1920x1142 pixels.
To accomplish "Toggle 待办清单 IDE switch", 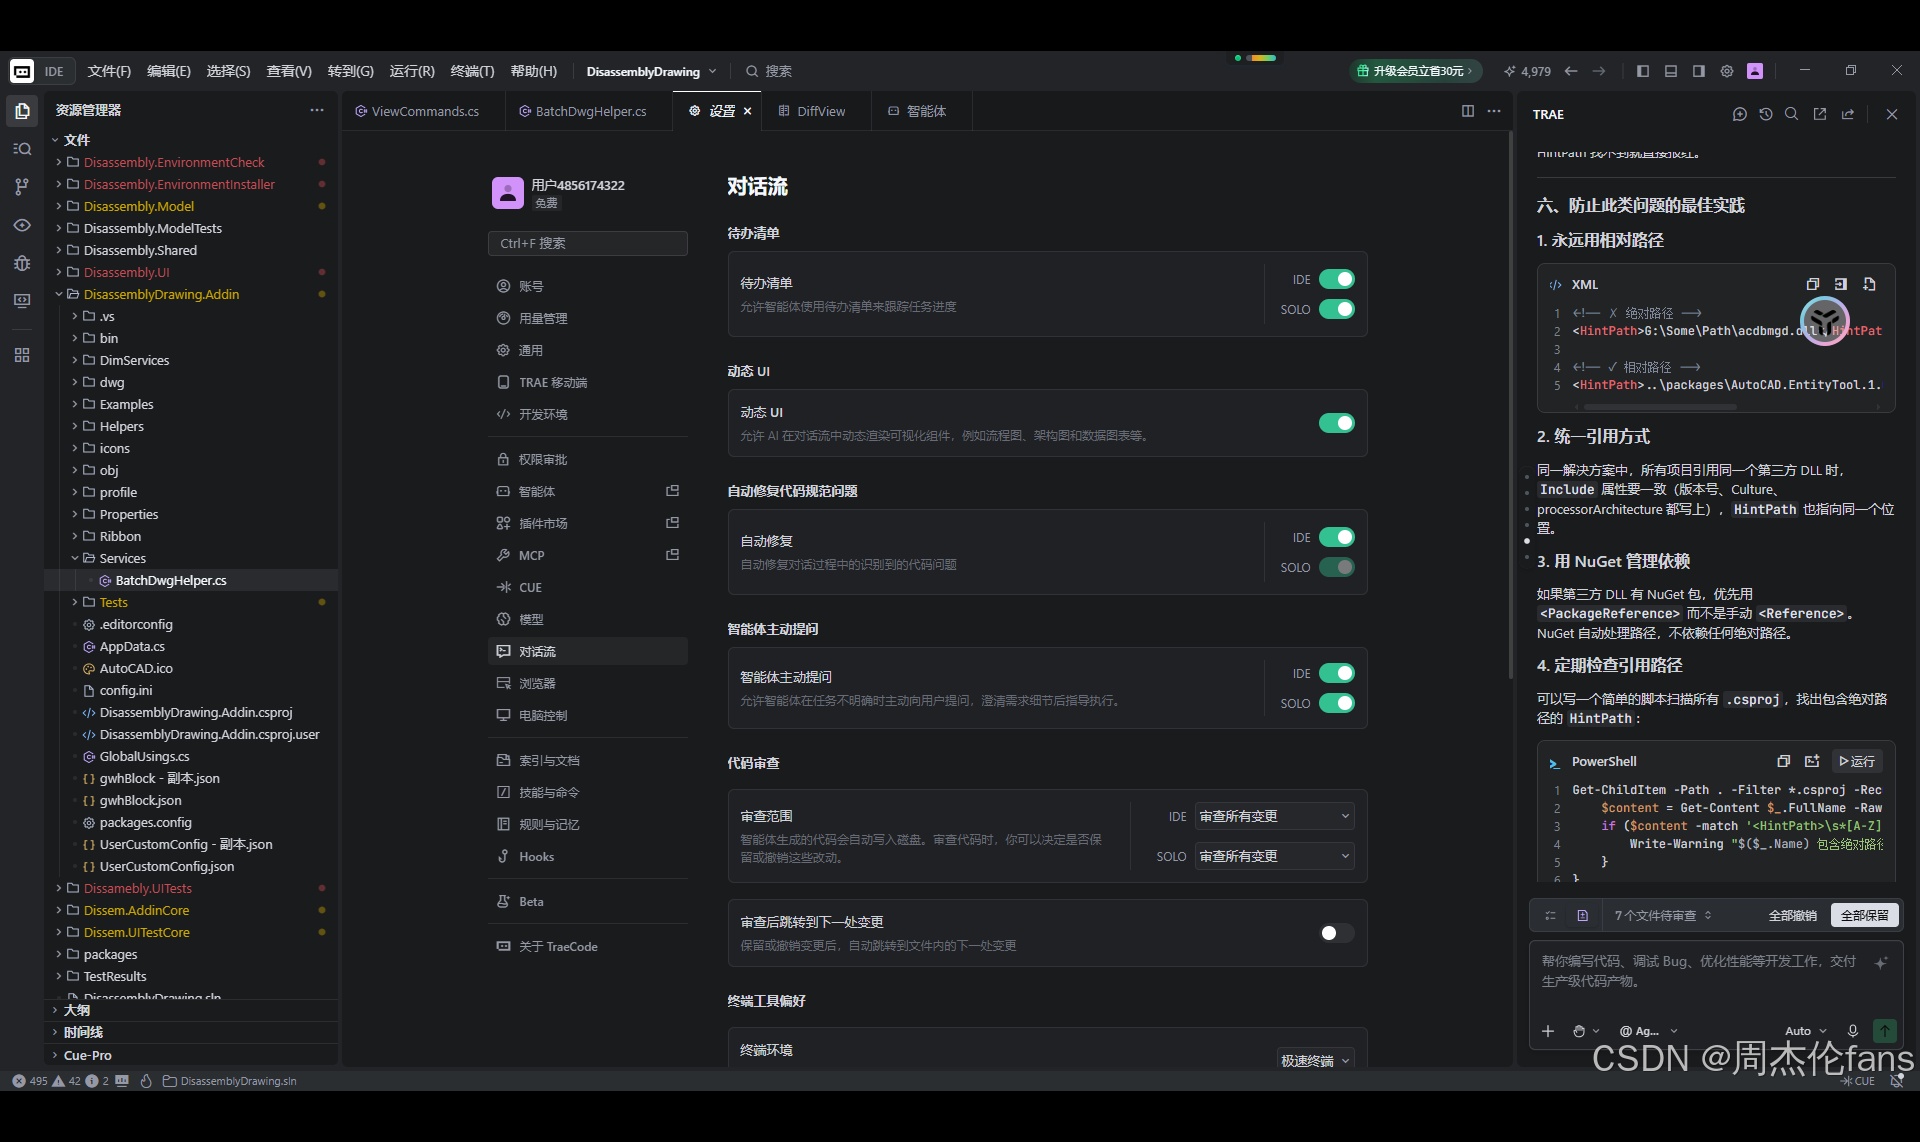I will click(x=1337, y=279).
